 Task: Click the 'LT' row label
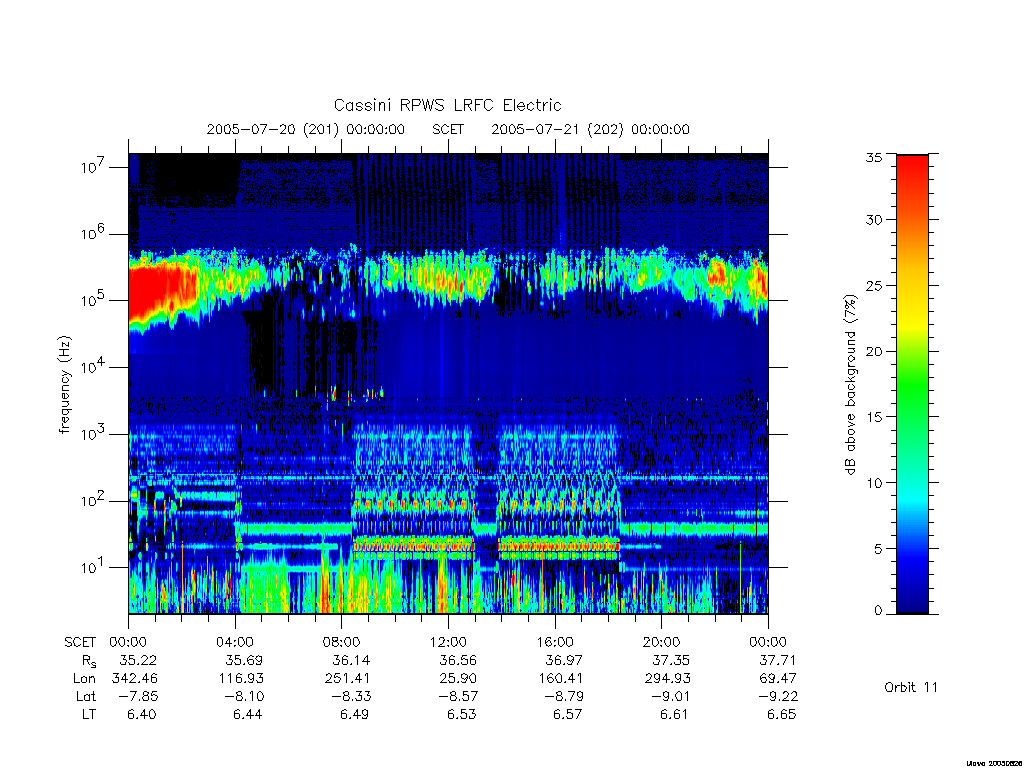89,714
